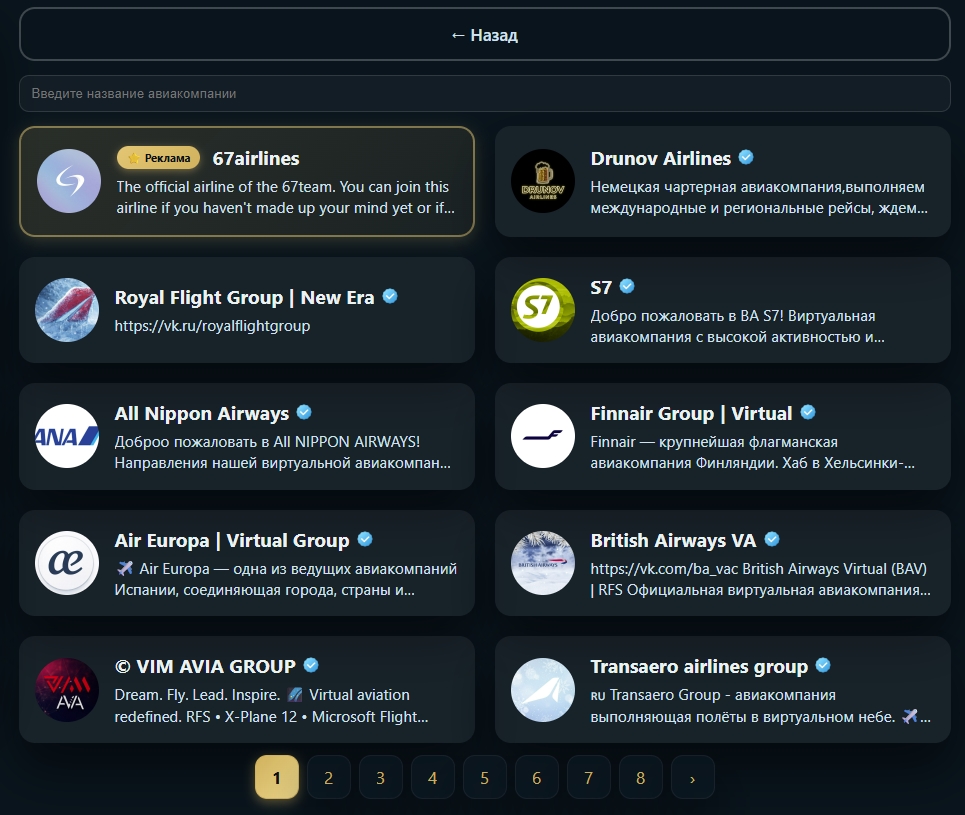965x815 pixels.
Task: Go to page 2 of results
Action: tap(329, 778)
